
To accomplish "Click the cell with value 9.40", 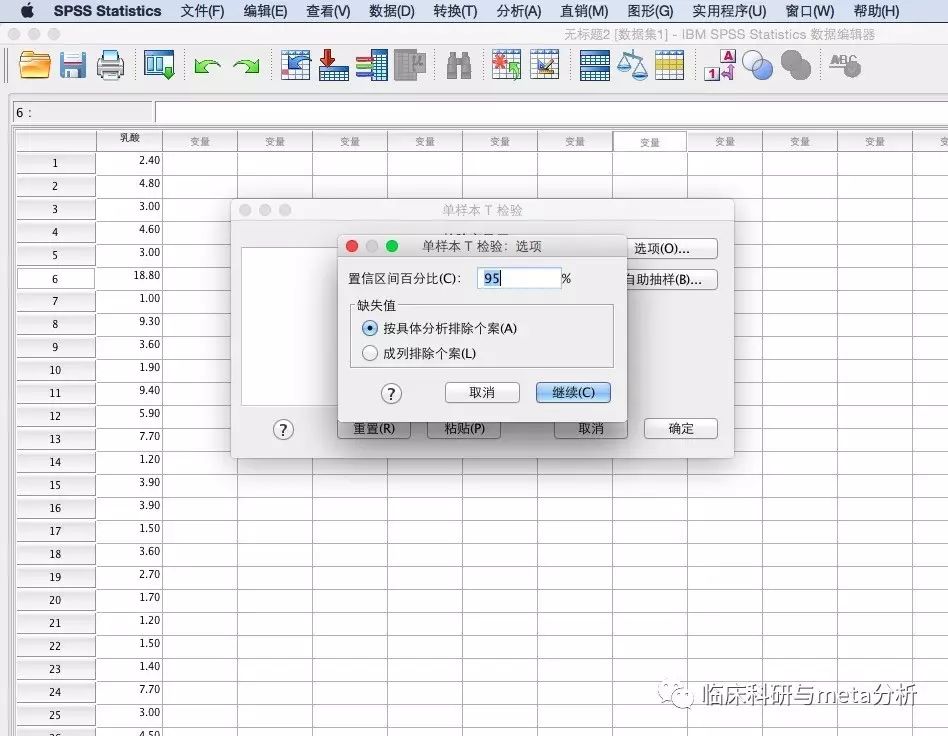I will (x=129, y=391).
